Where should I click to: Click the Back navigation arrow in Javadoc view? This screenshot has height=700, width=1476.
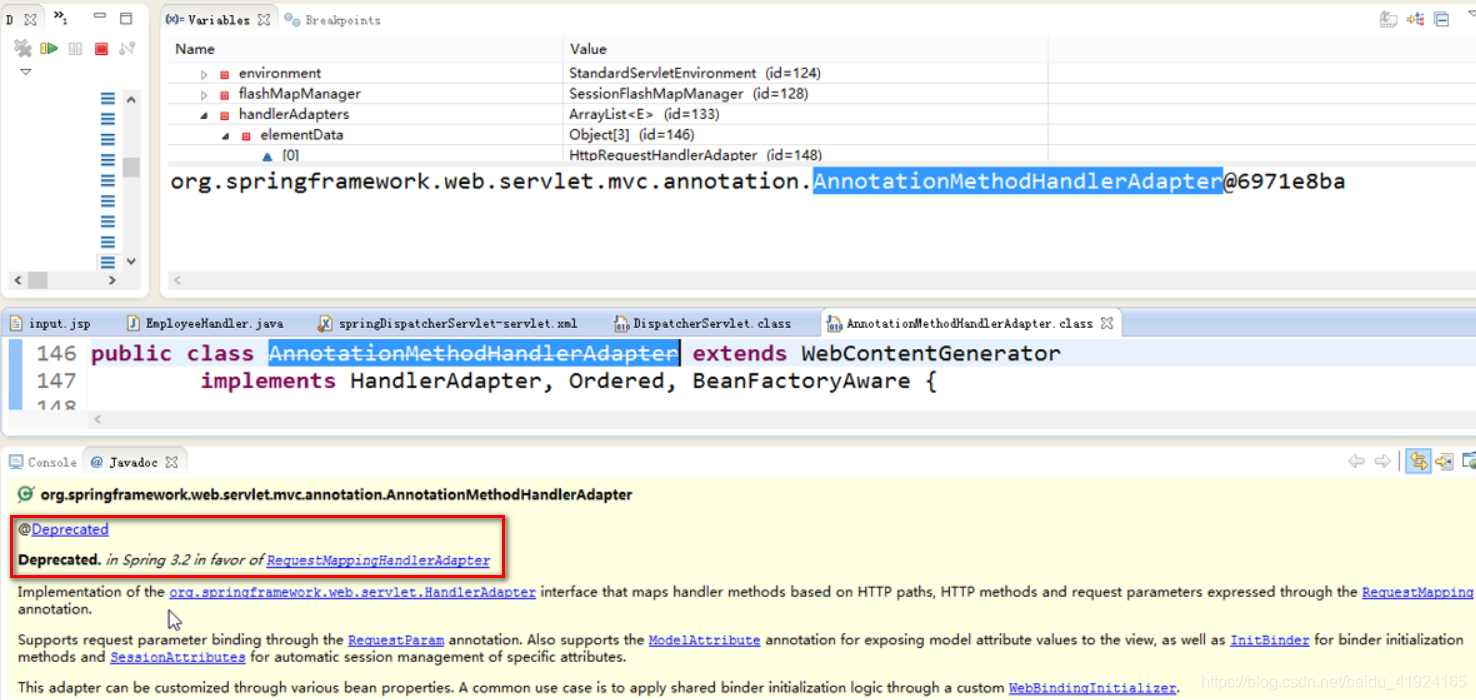point(1356,460)
